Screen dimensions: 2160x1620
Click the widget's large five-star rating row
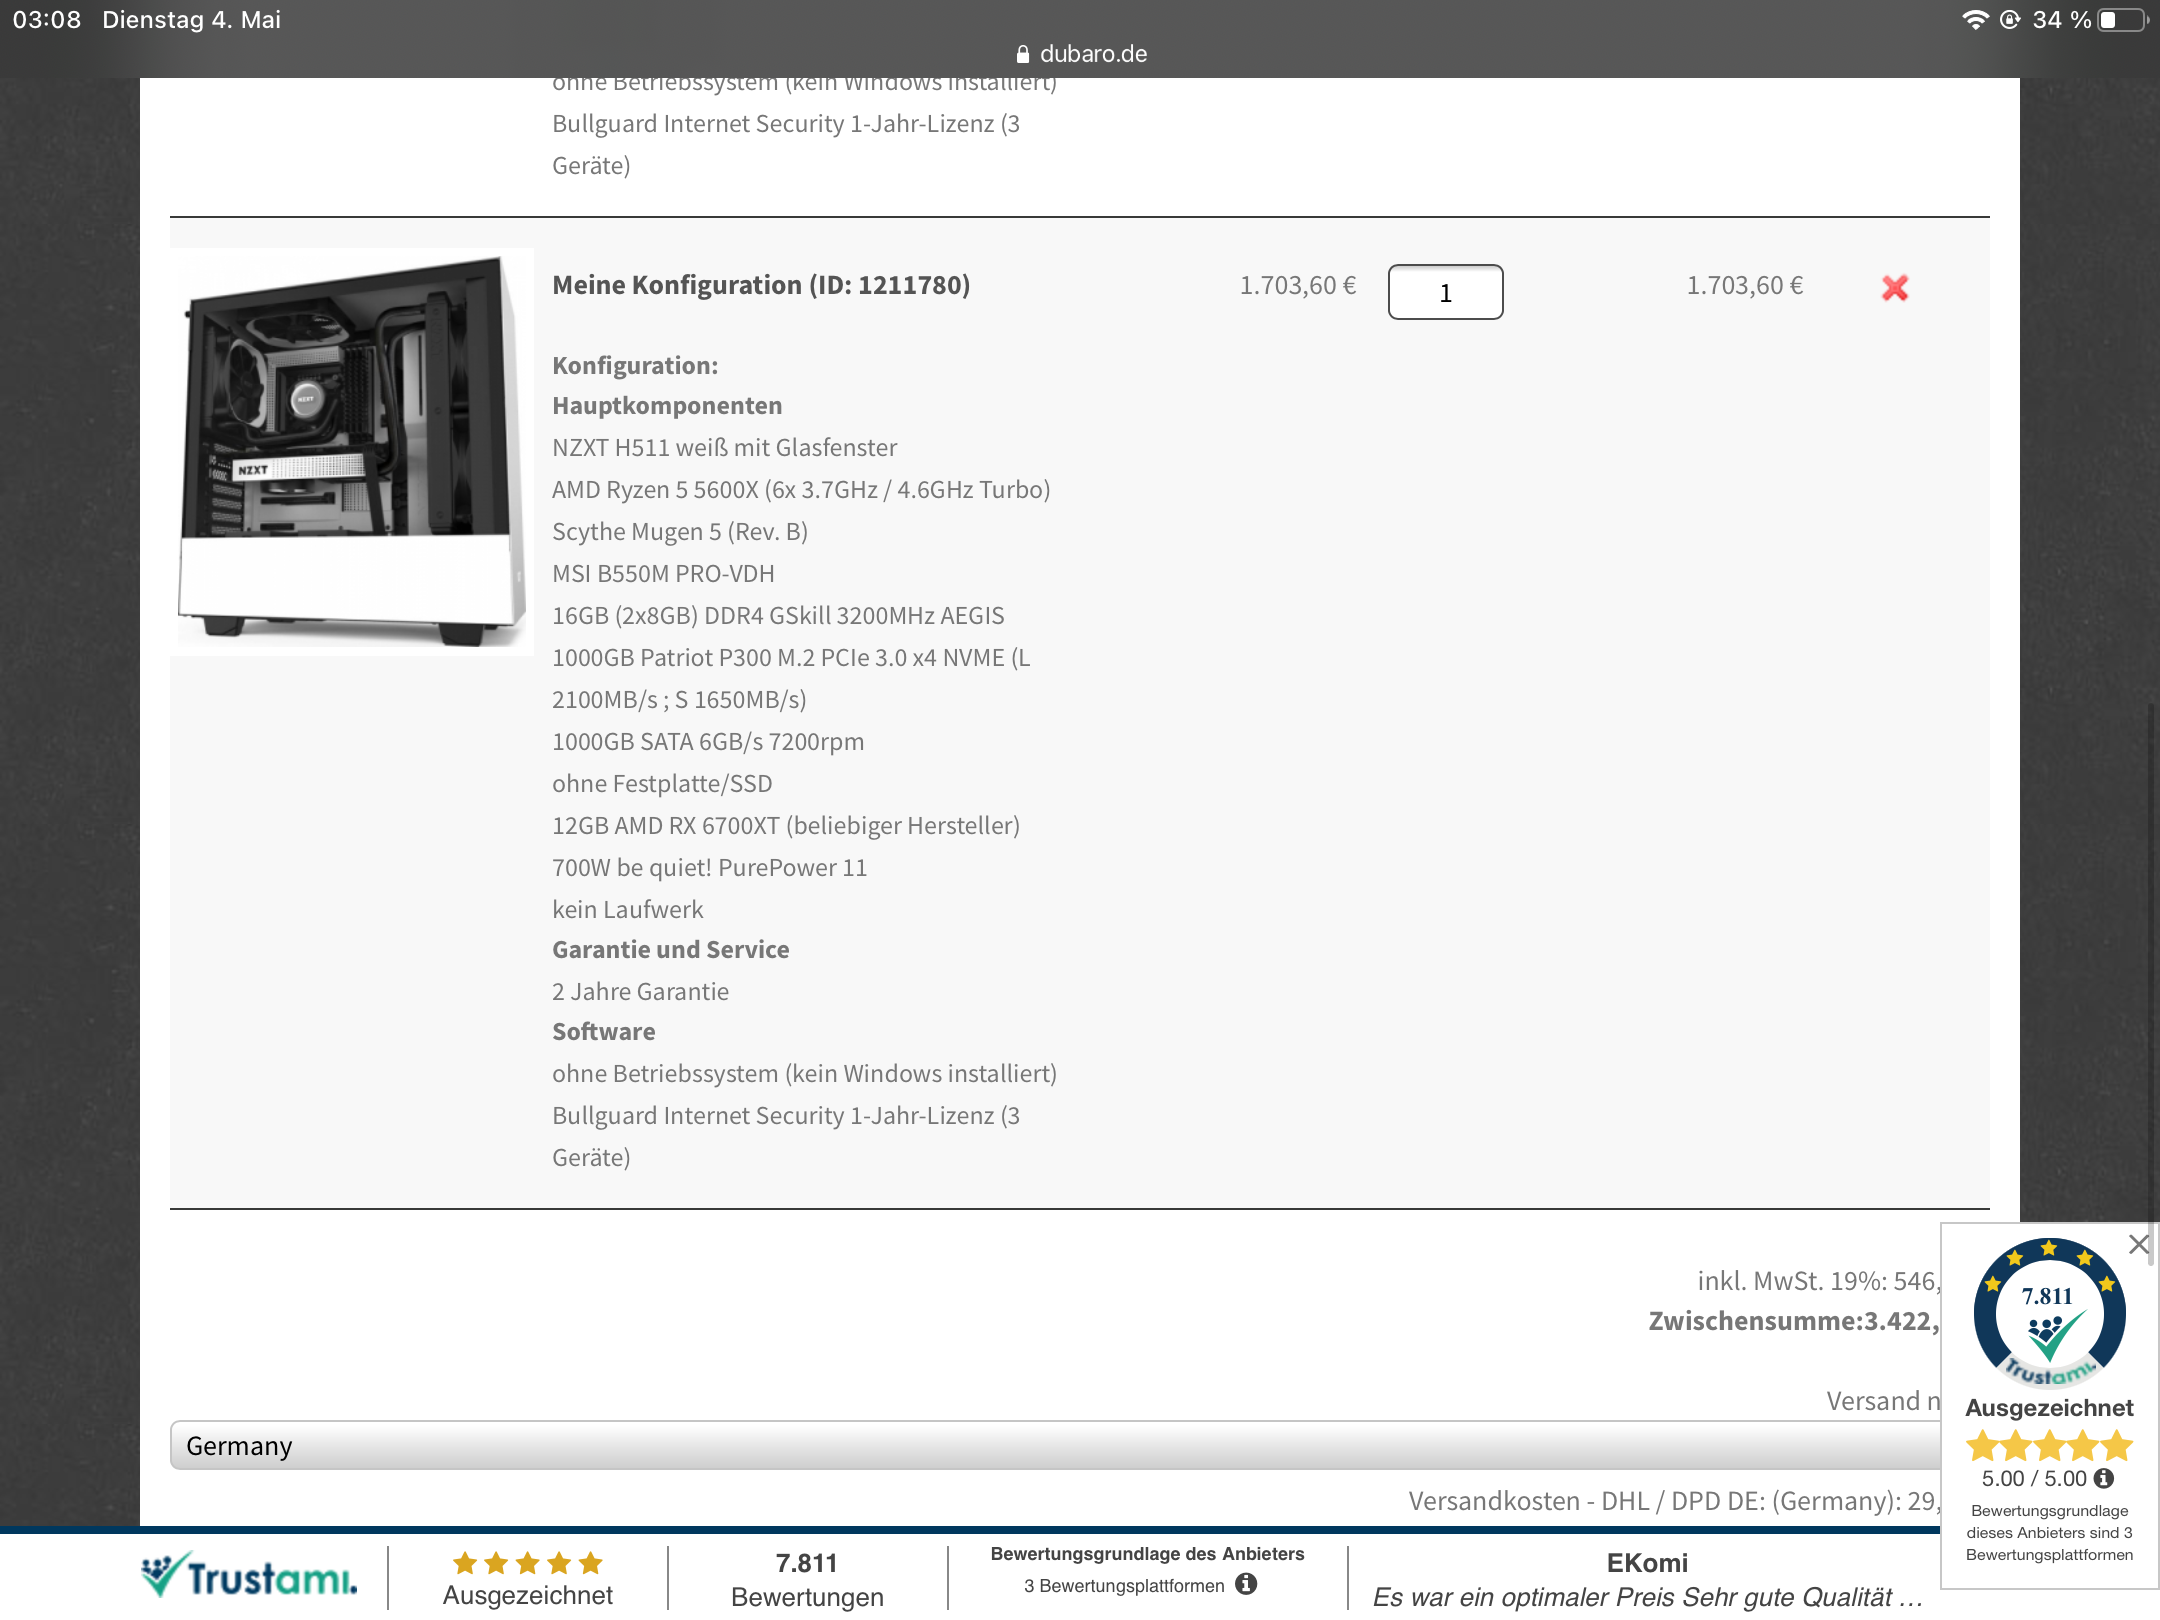pos(2049,1446)
